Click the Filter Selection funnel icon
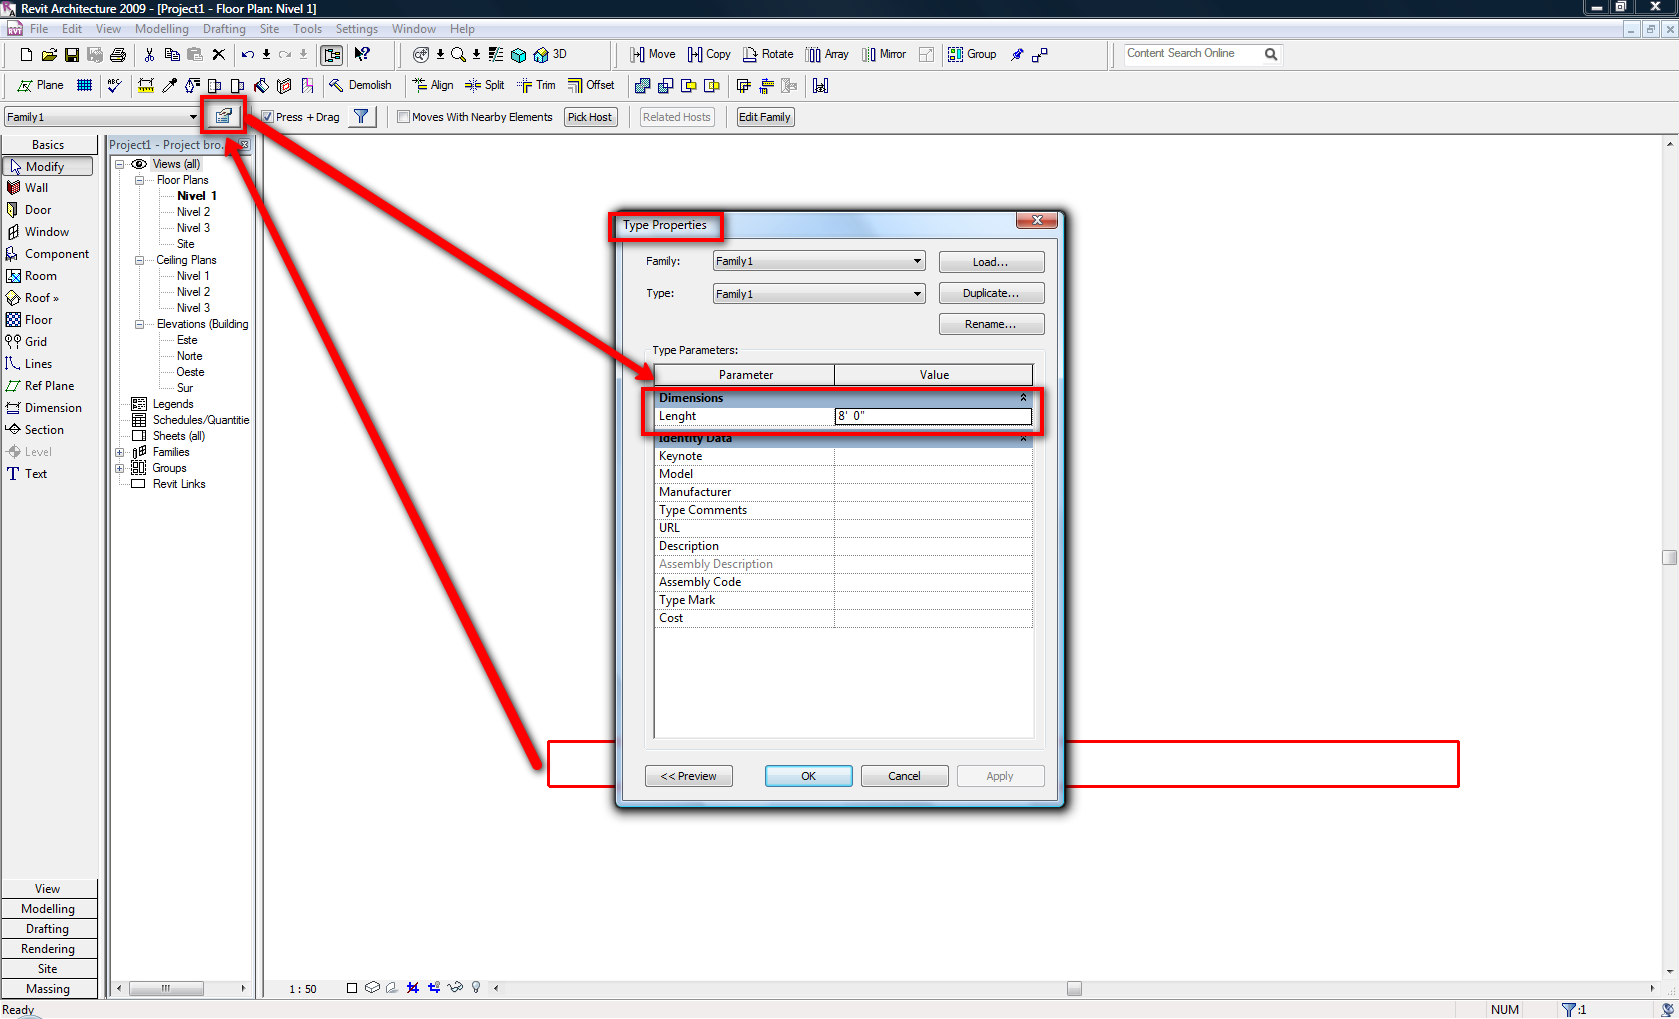The image size is (1679, 1019). point(361,117)
